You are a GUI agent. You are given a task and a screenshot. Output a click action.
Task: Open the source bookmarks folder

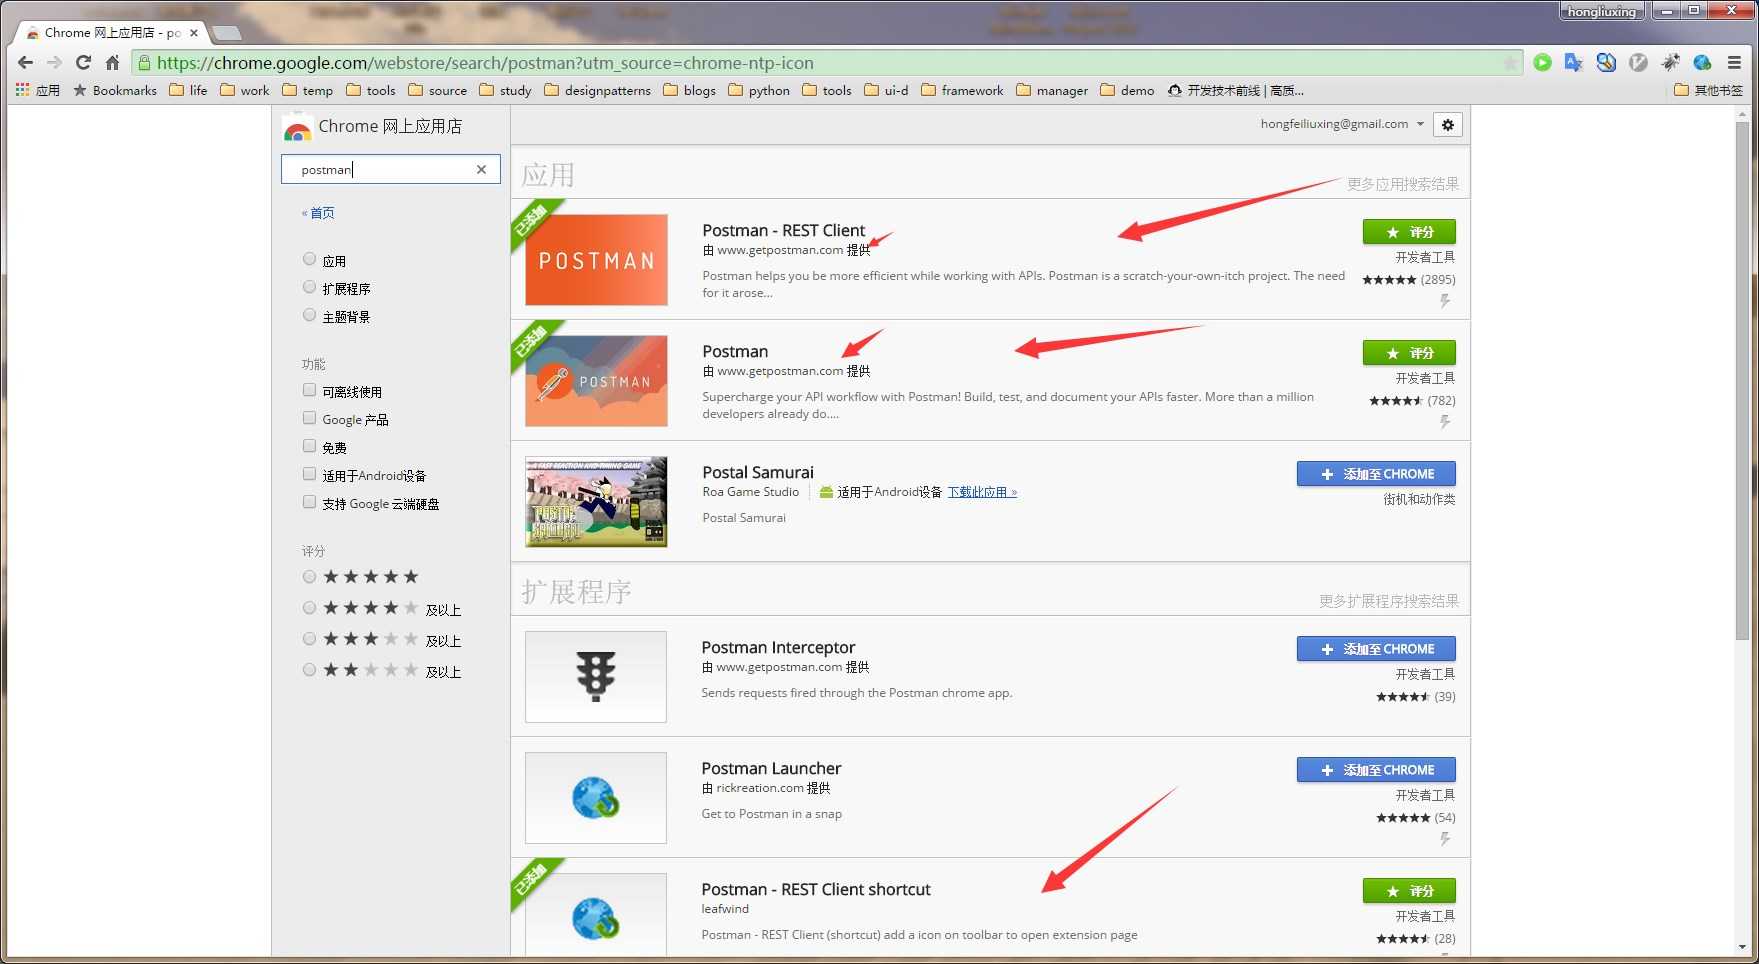click(x=438, y=90)
